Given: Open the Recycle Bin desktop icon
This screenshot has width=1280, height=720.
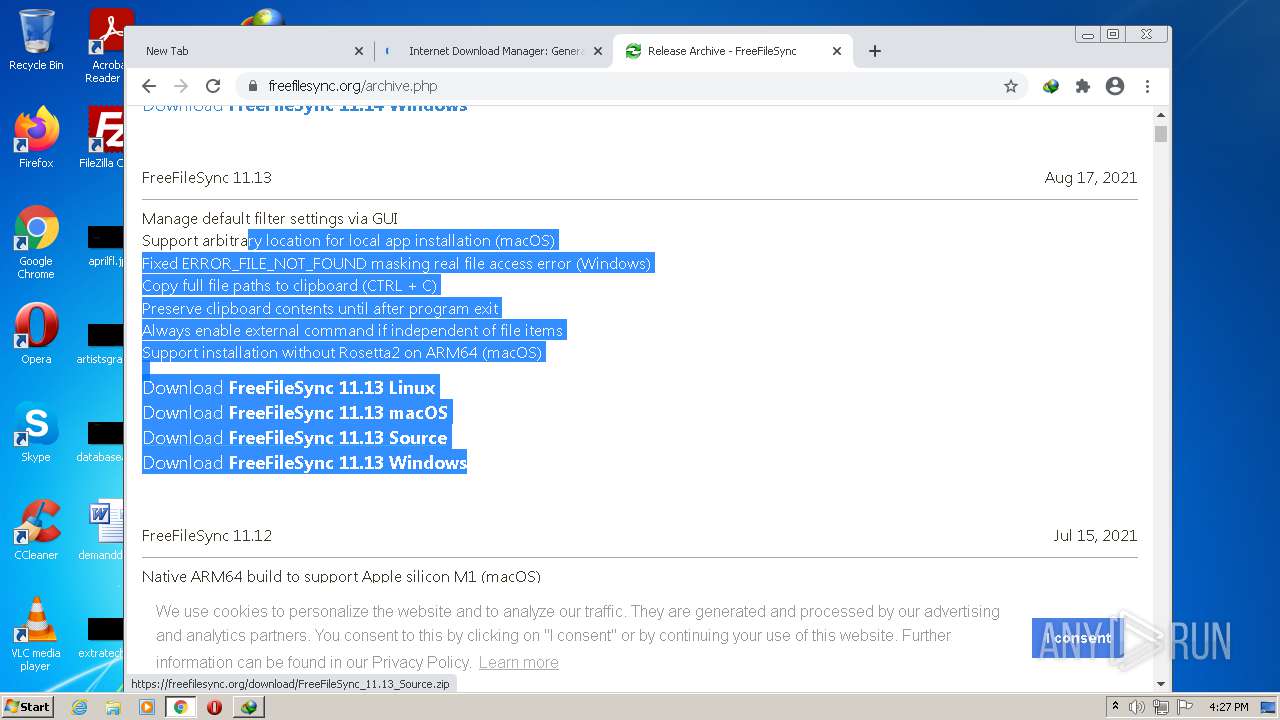Looking at the screenshot, I should 36,41.
